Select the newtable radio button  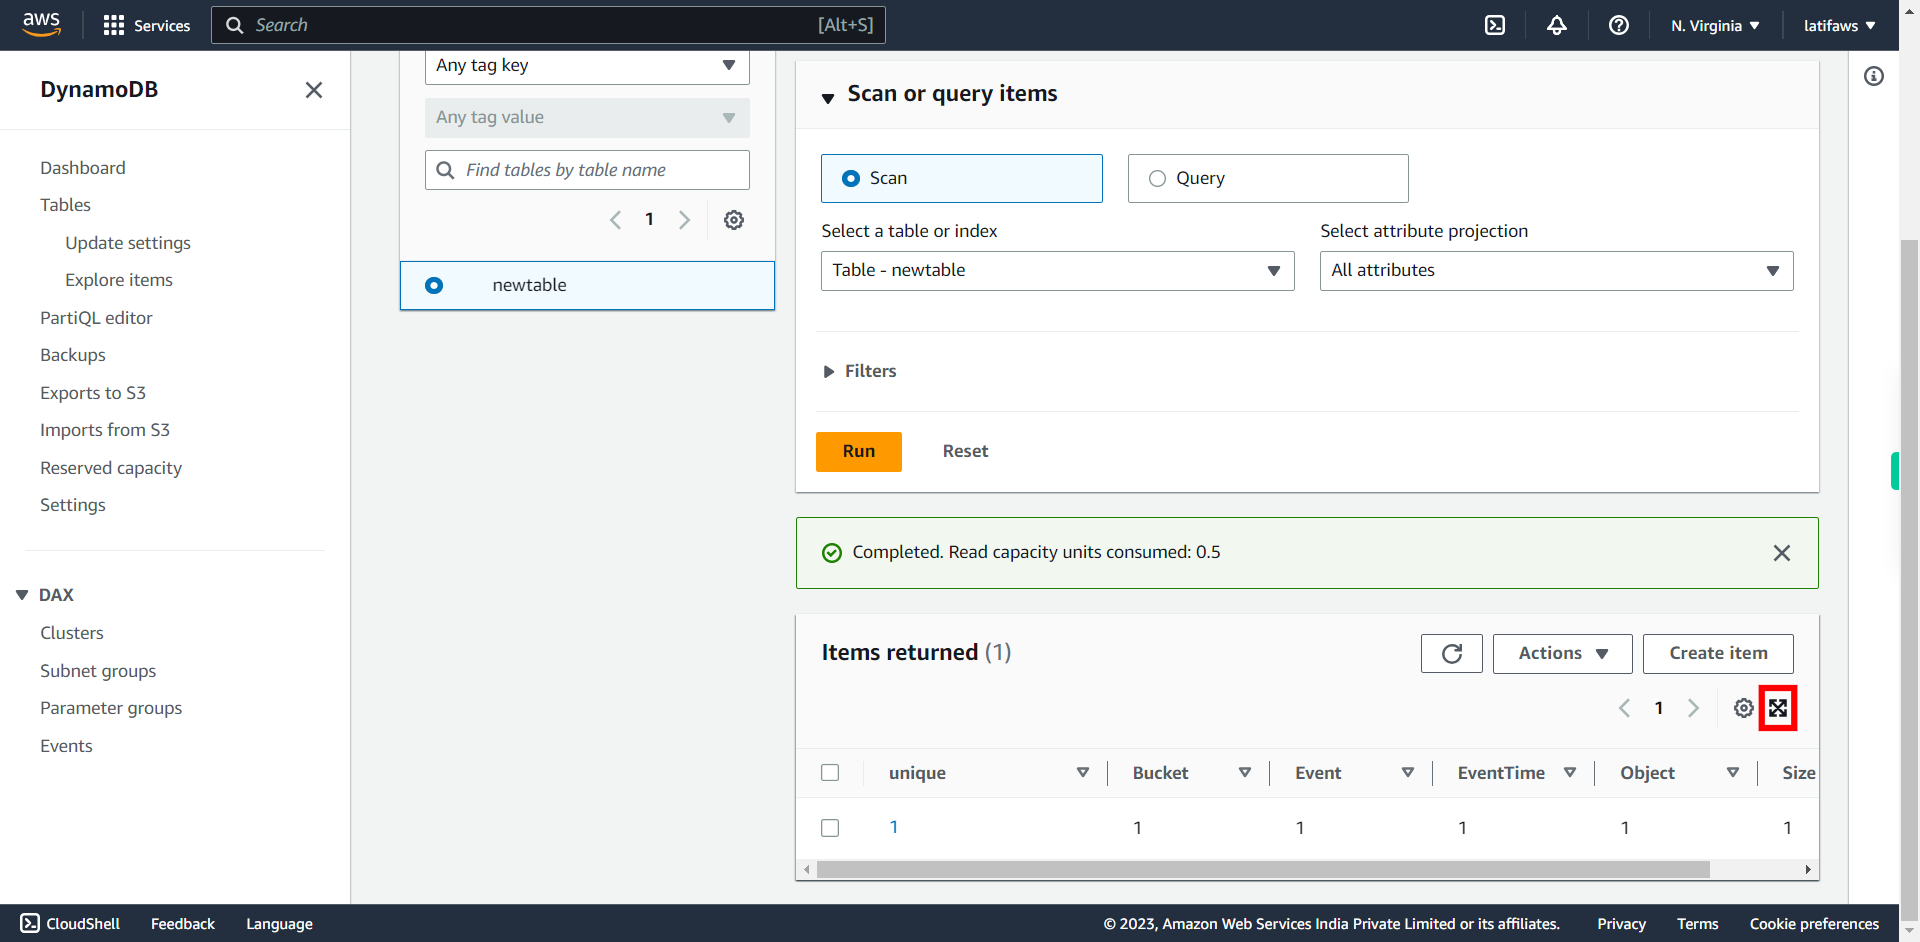tap(434, 285)
